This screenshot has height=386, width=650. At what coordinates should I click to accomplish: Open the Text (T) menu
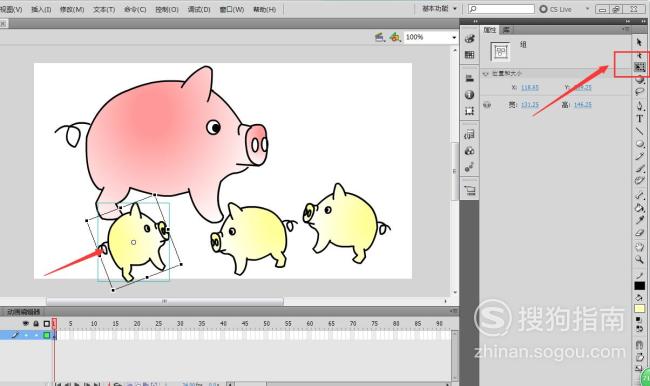[x=104, y=9]
